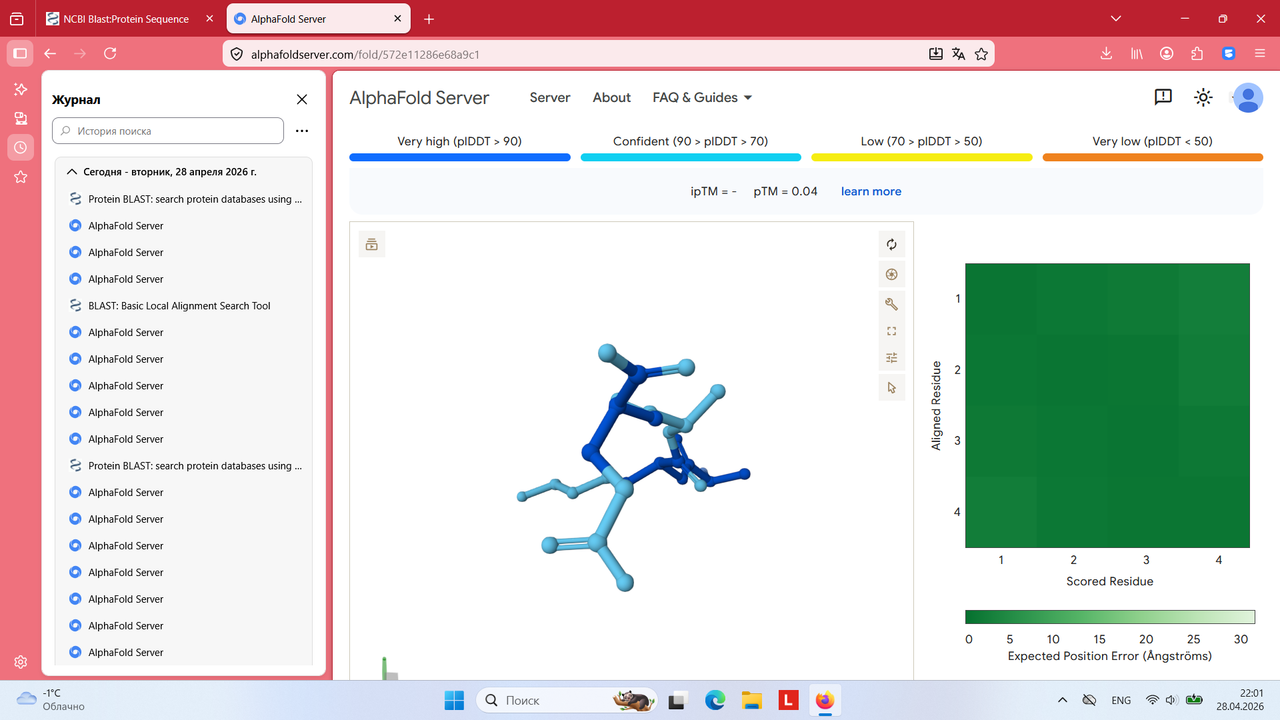Click the AlphaFold Server logo title

419,97
